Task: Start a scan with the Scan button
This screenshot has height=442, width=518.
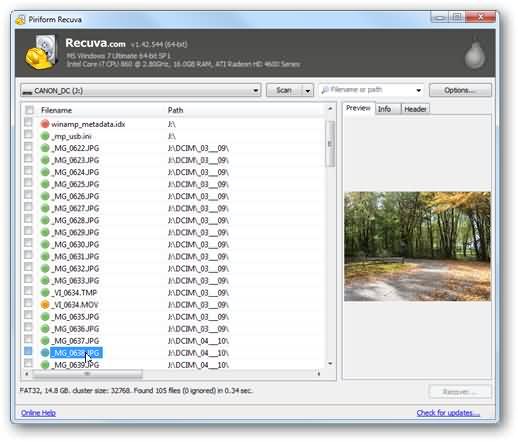Action: pos(284,90)
